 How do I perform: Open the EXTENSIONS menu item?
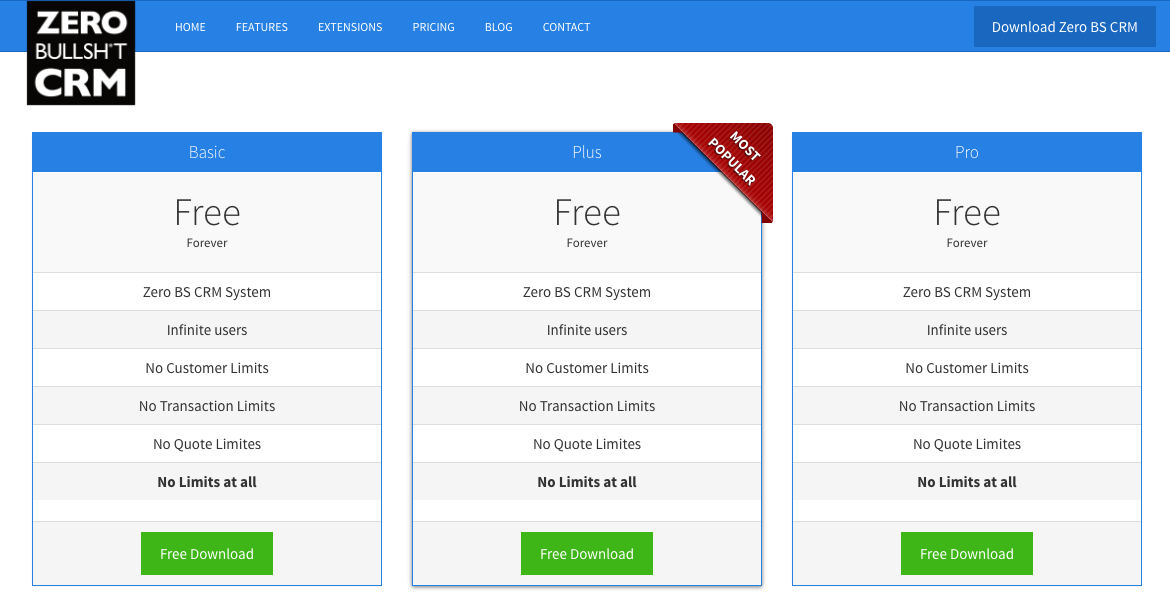pyautogui.click(x=350, y=27)
